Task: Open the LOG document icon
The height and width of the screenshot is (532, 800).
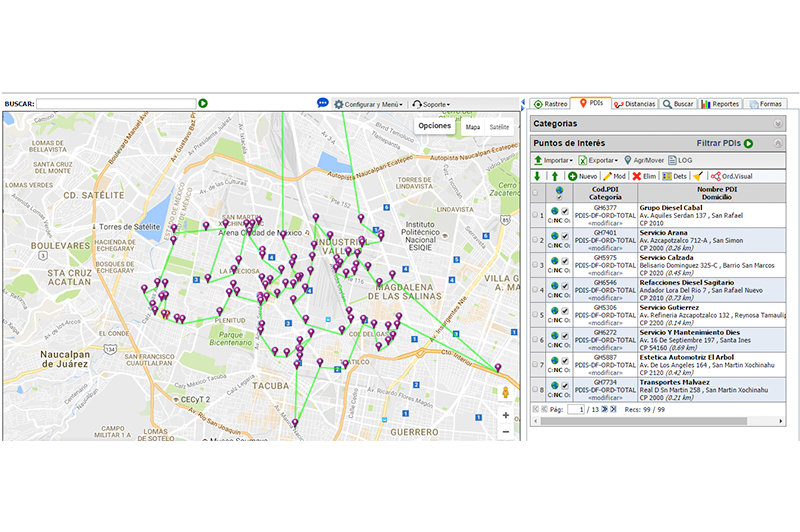Action: coord(672,160)
